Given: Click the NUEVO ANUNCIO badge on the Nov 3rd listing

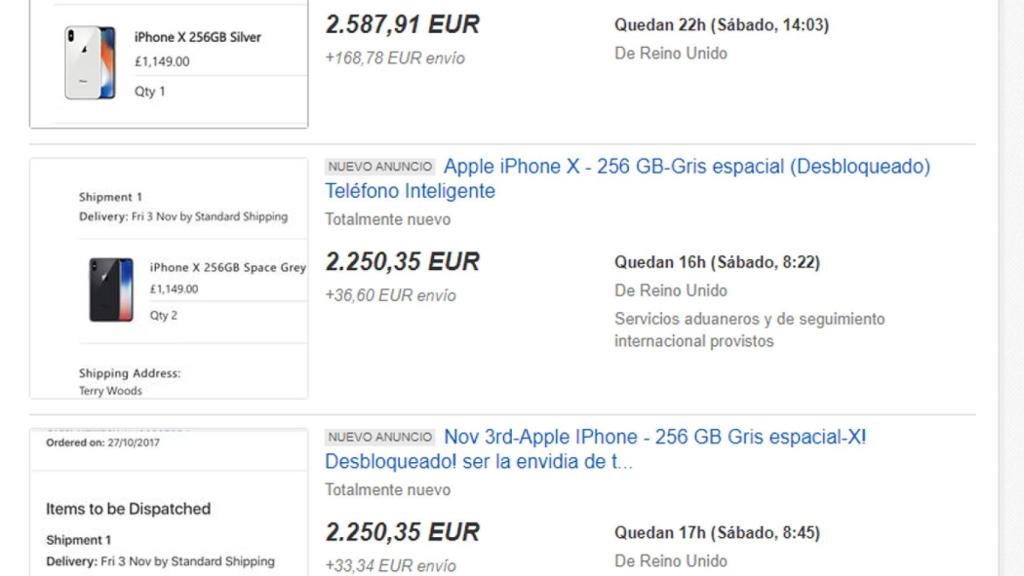Looking at the screenshot, I should [x=378, y=437].
